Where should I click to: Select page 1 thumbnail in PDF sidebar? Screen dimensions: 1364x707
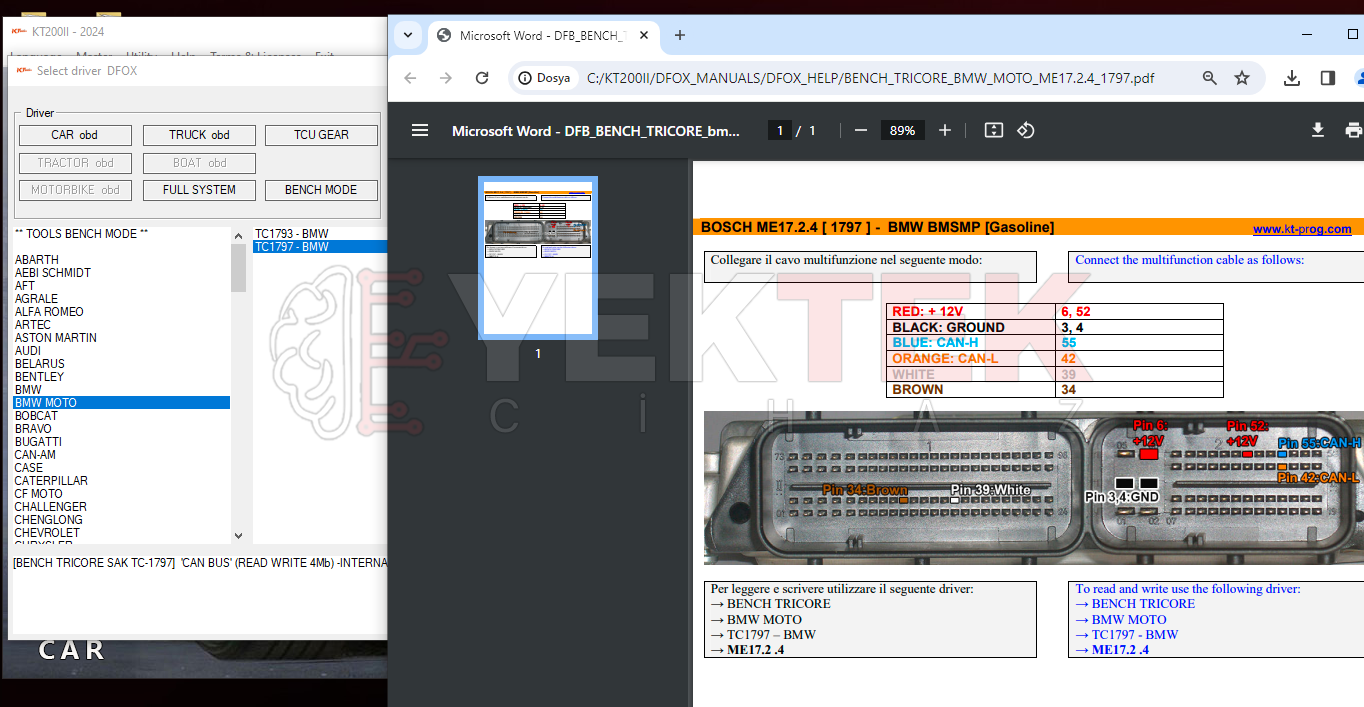pos(538,258)
